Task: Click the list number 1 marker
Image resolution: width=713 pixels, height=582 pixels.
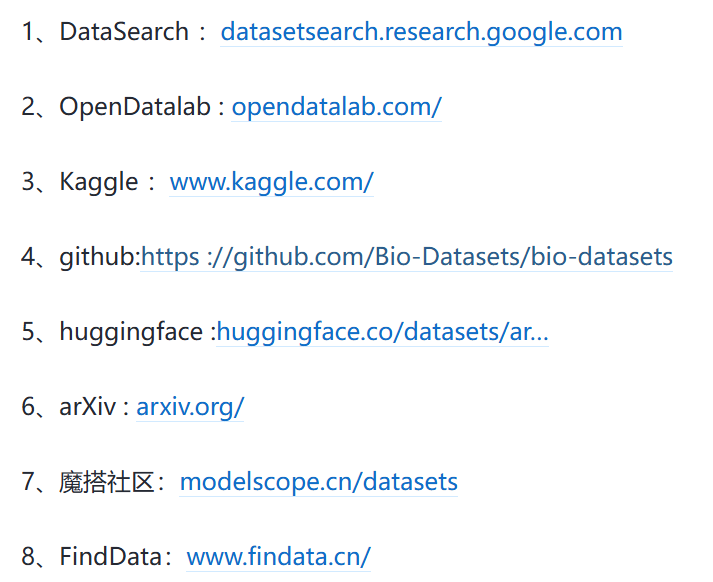Action: [28, 32]
